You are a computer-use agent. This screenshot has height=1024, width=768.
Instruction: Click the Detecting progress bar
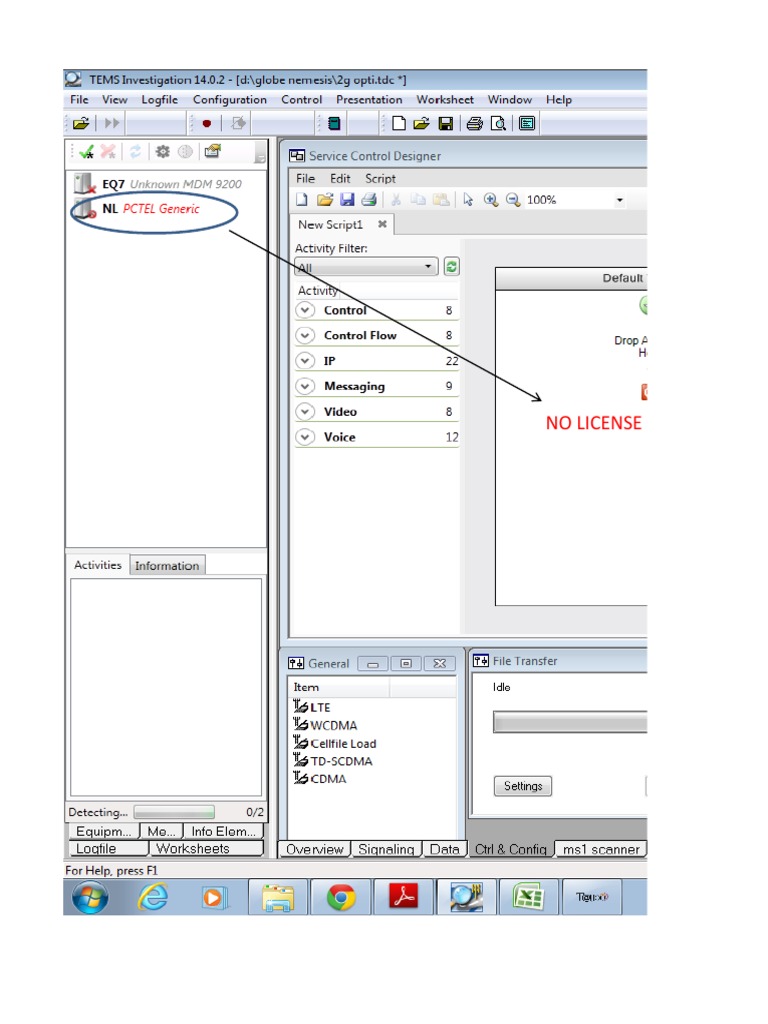pyautogui.click(x=174, y=812)
